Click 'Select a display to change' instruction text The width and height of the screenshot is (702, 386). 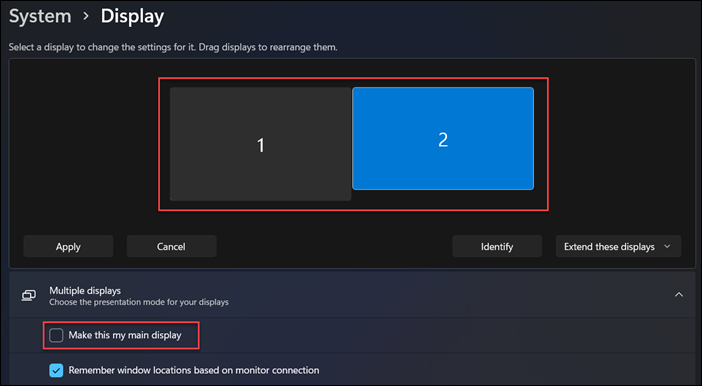pyautogui.click(x=173, y=47)
